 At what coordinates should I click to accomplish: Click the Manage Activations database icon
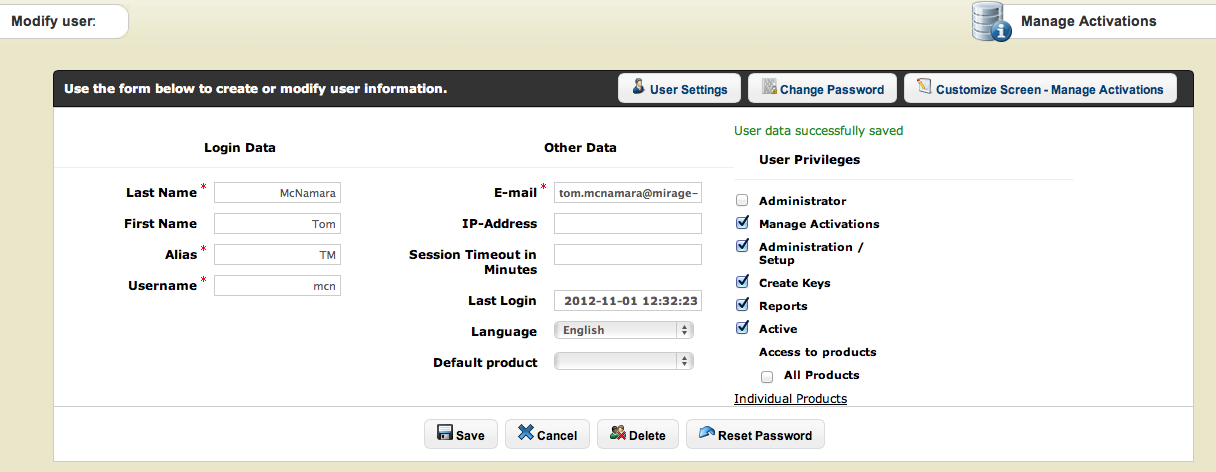(991, 22)
